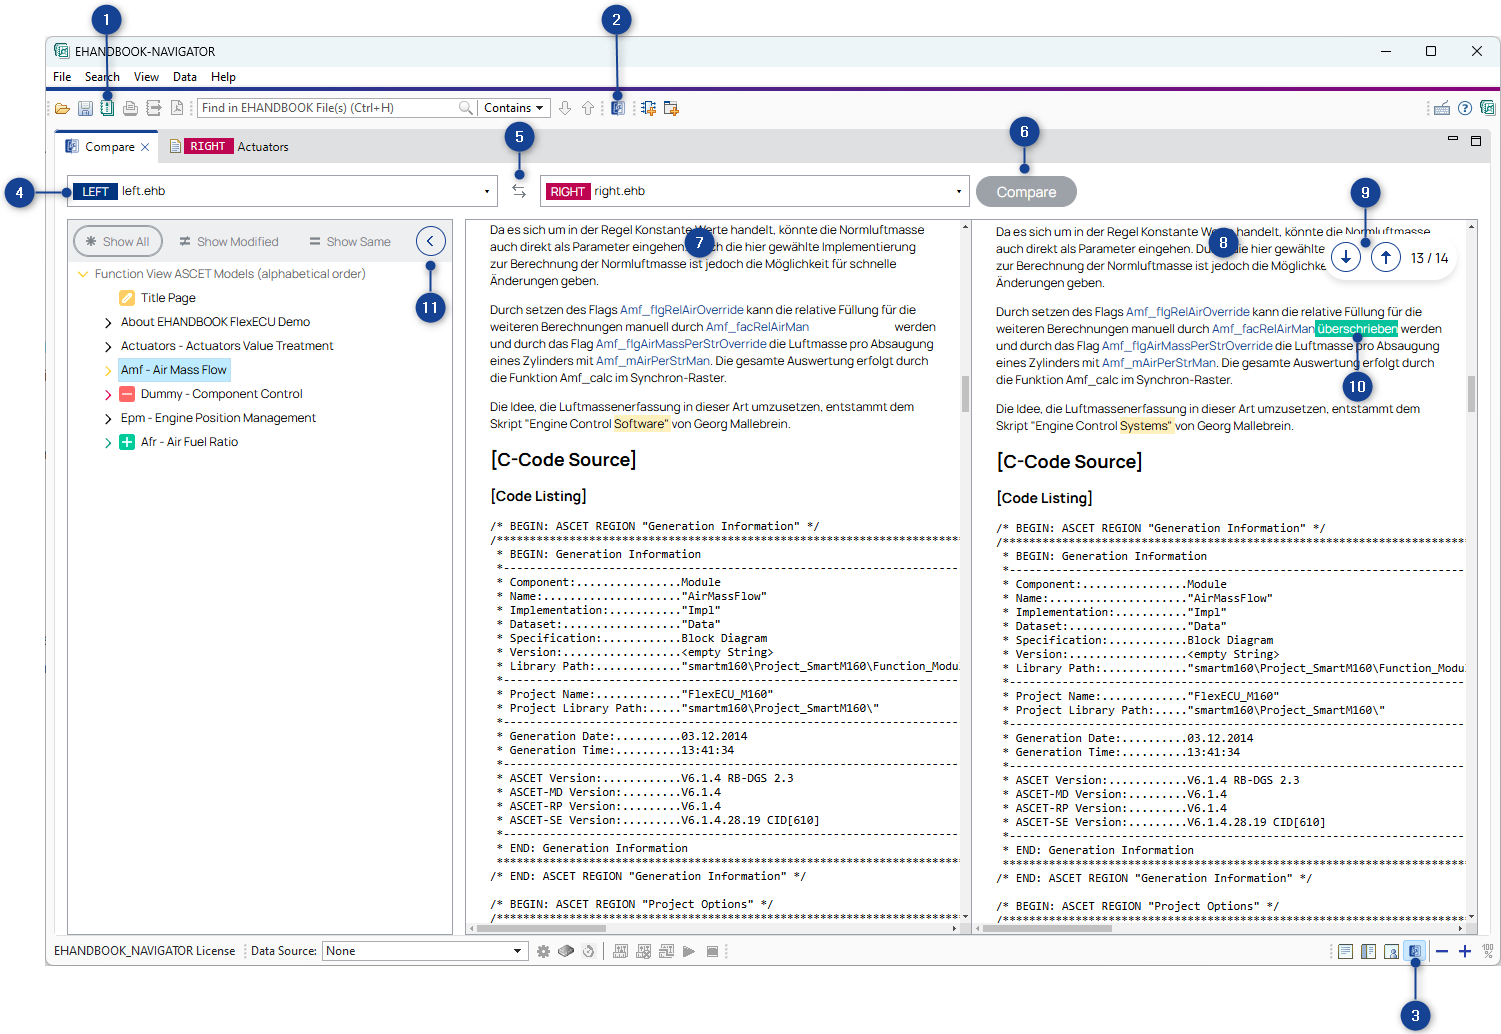Toggle Show All filter
This screenshot has width=1501, height=1034.
pyautogui.click(x=118, y=241)
